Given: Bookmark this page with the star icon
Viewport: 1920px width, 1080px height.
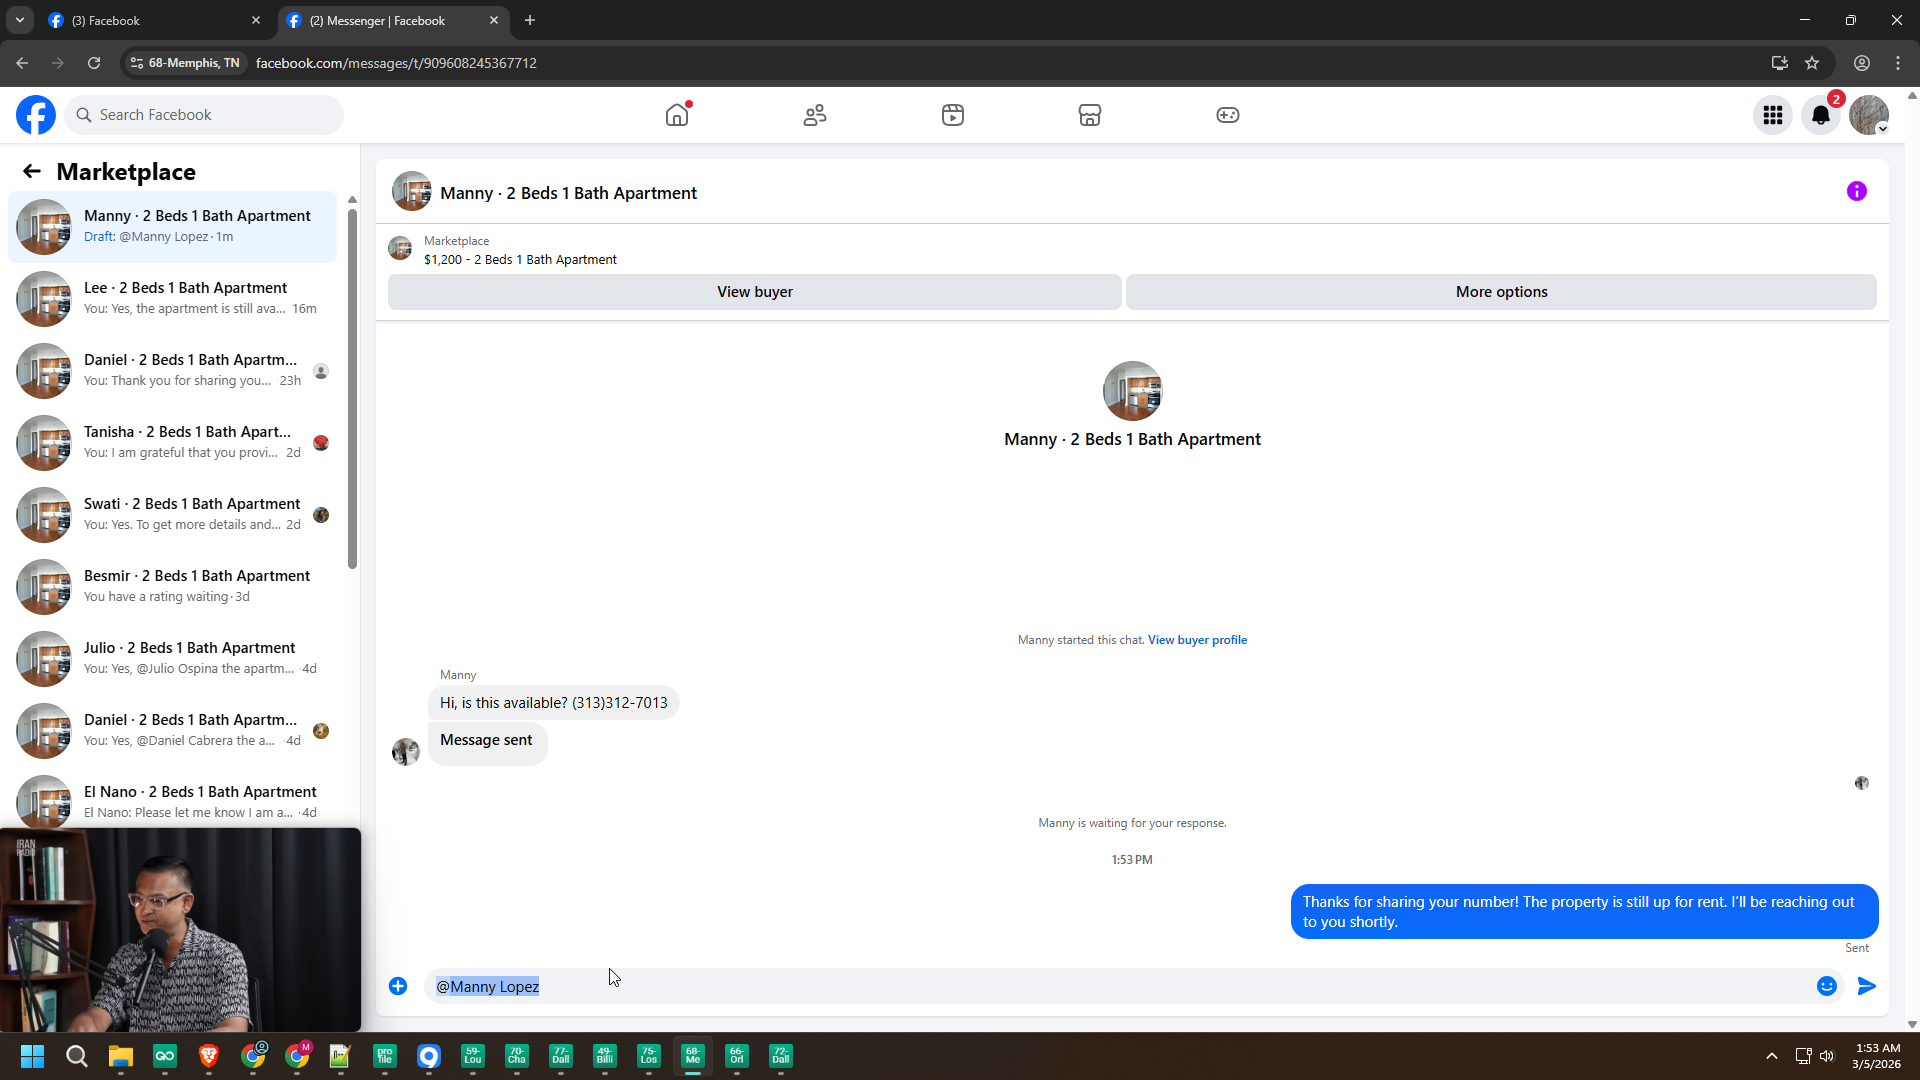Looking at the screenshot, I should point(1812,63).
